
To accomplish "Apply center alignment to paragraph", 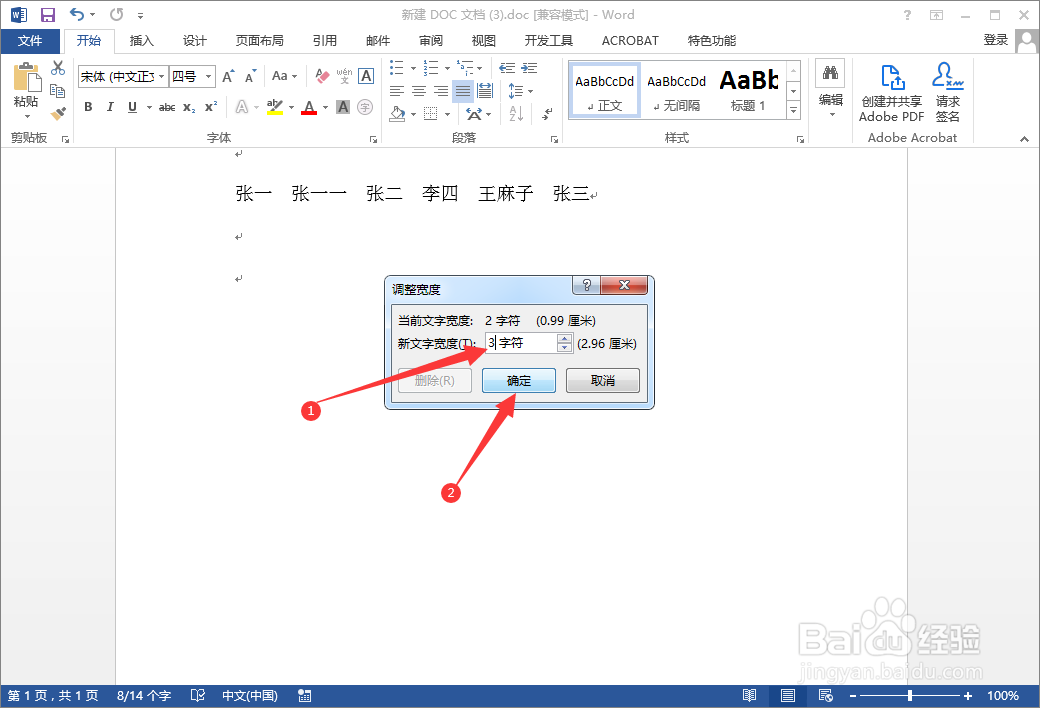I will click(x=419, y=90).
